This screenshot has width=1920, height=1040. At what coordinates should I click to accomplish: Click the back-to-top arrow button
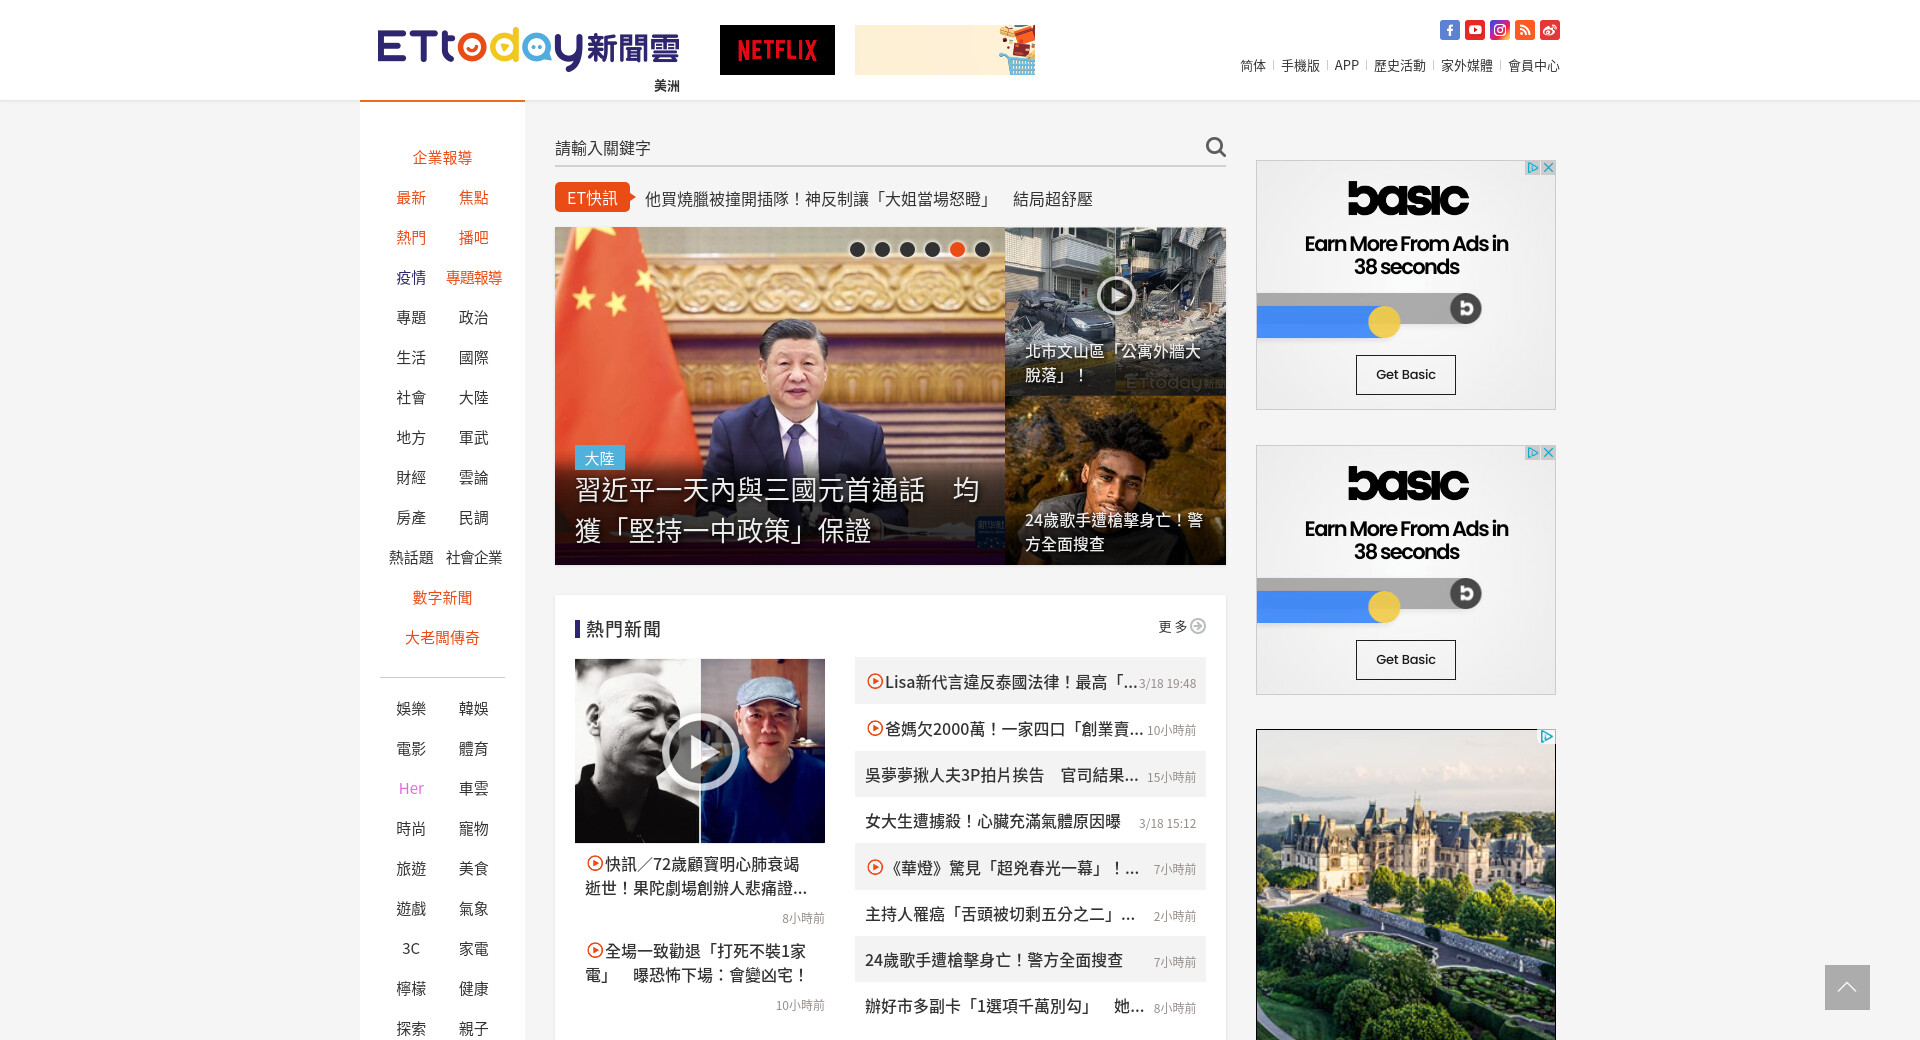click(1846, 987)
